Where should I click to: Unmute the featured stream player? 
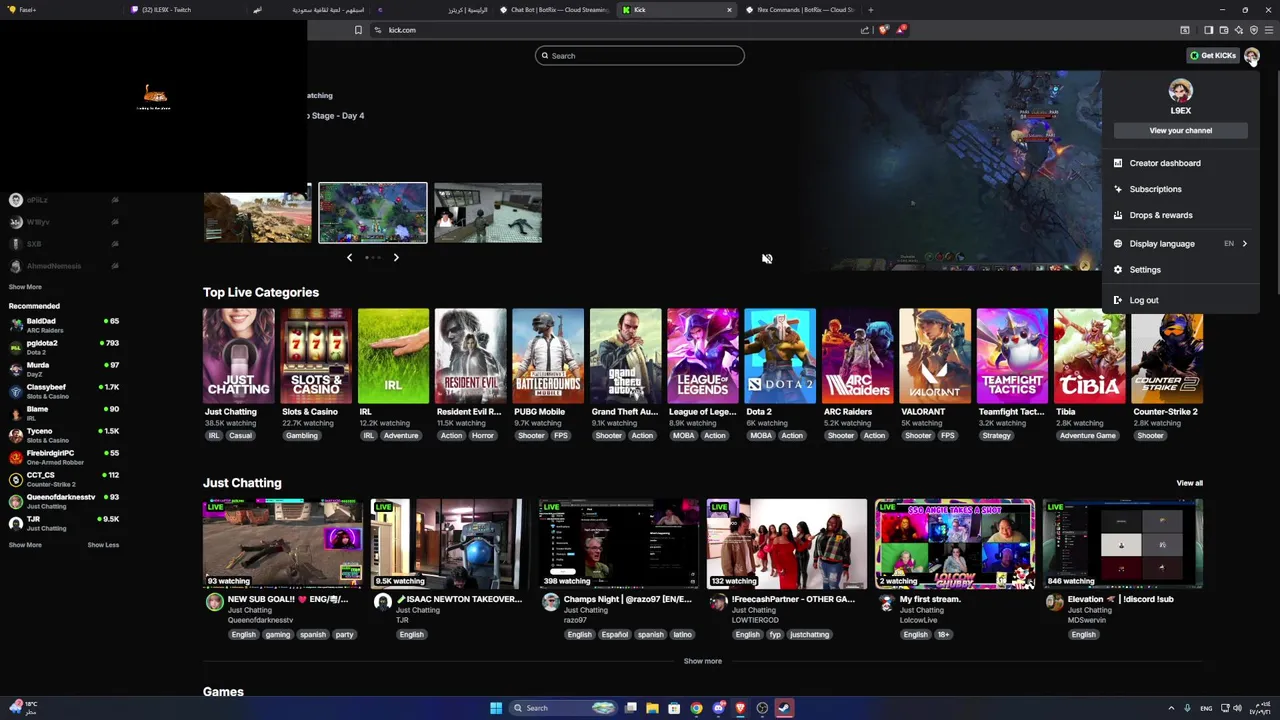pos(767,259)
